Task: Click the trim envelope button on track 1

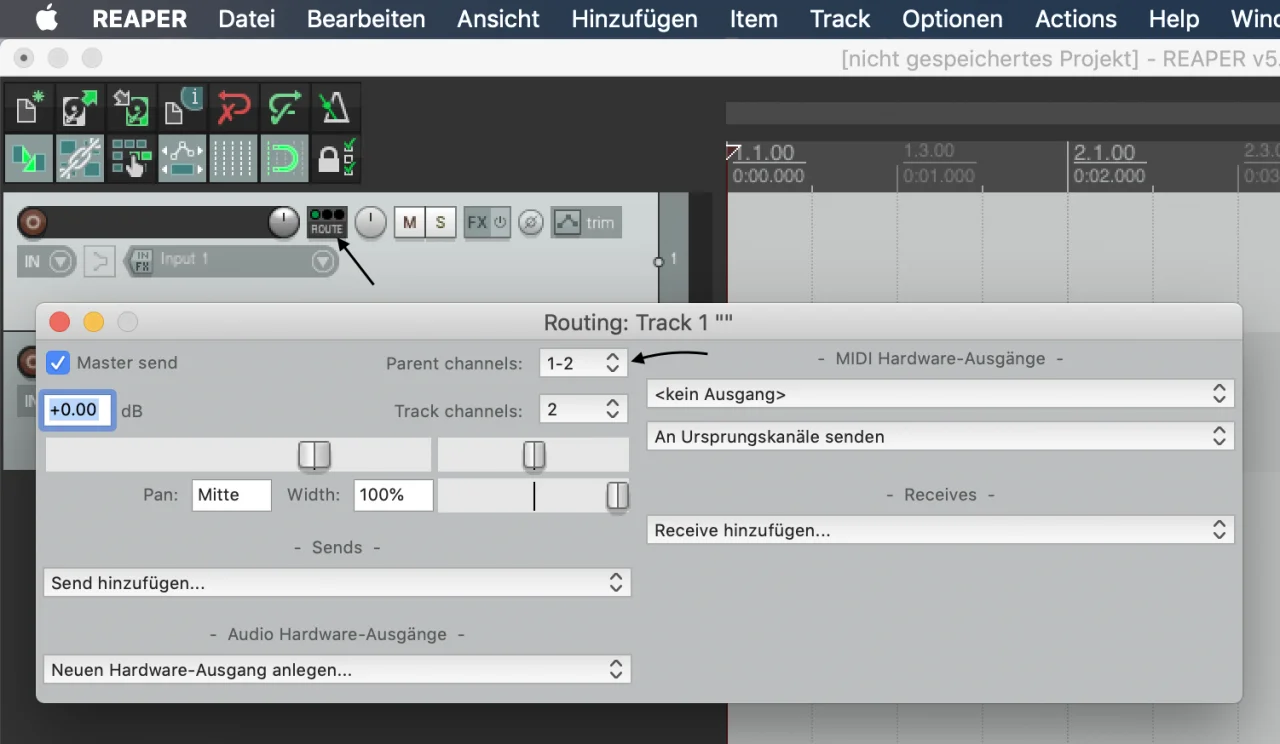Action: coord(586,222)
